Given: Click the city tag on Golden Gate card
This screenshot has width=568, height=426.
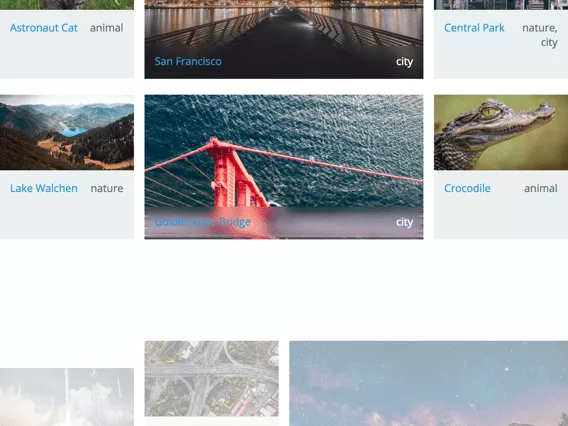Looking at the screenshot, I should click(x=404, y=222).
